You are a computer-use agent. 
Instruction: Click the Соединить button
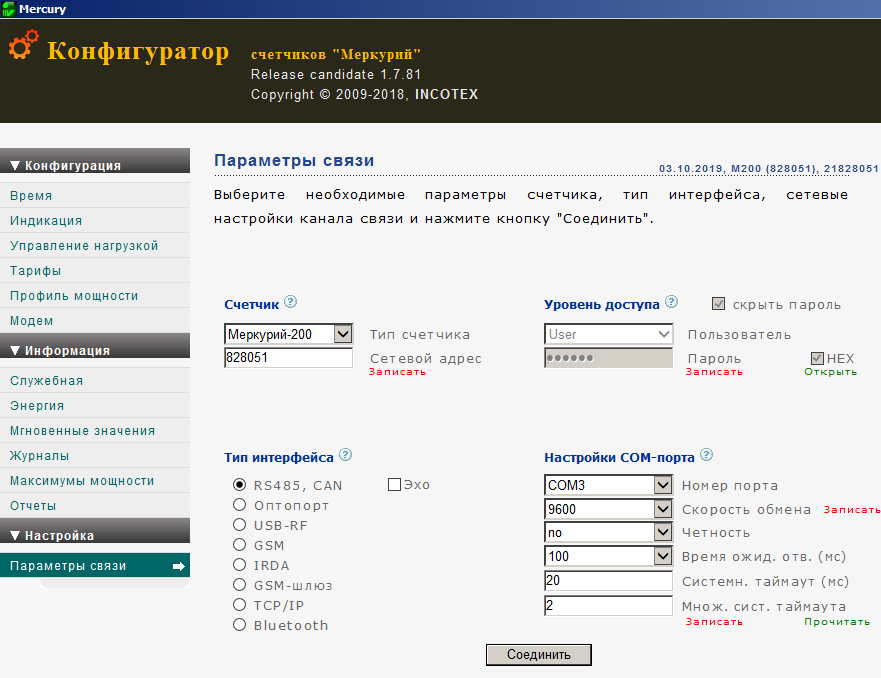(538, 654)
